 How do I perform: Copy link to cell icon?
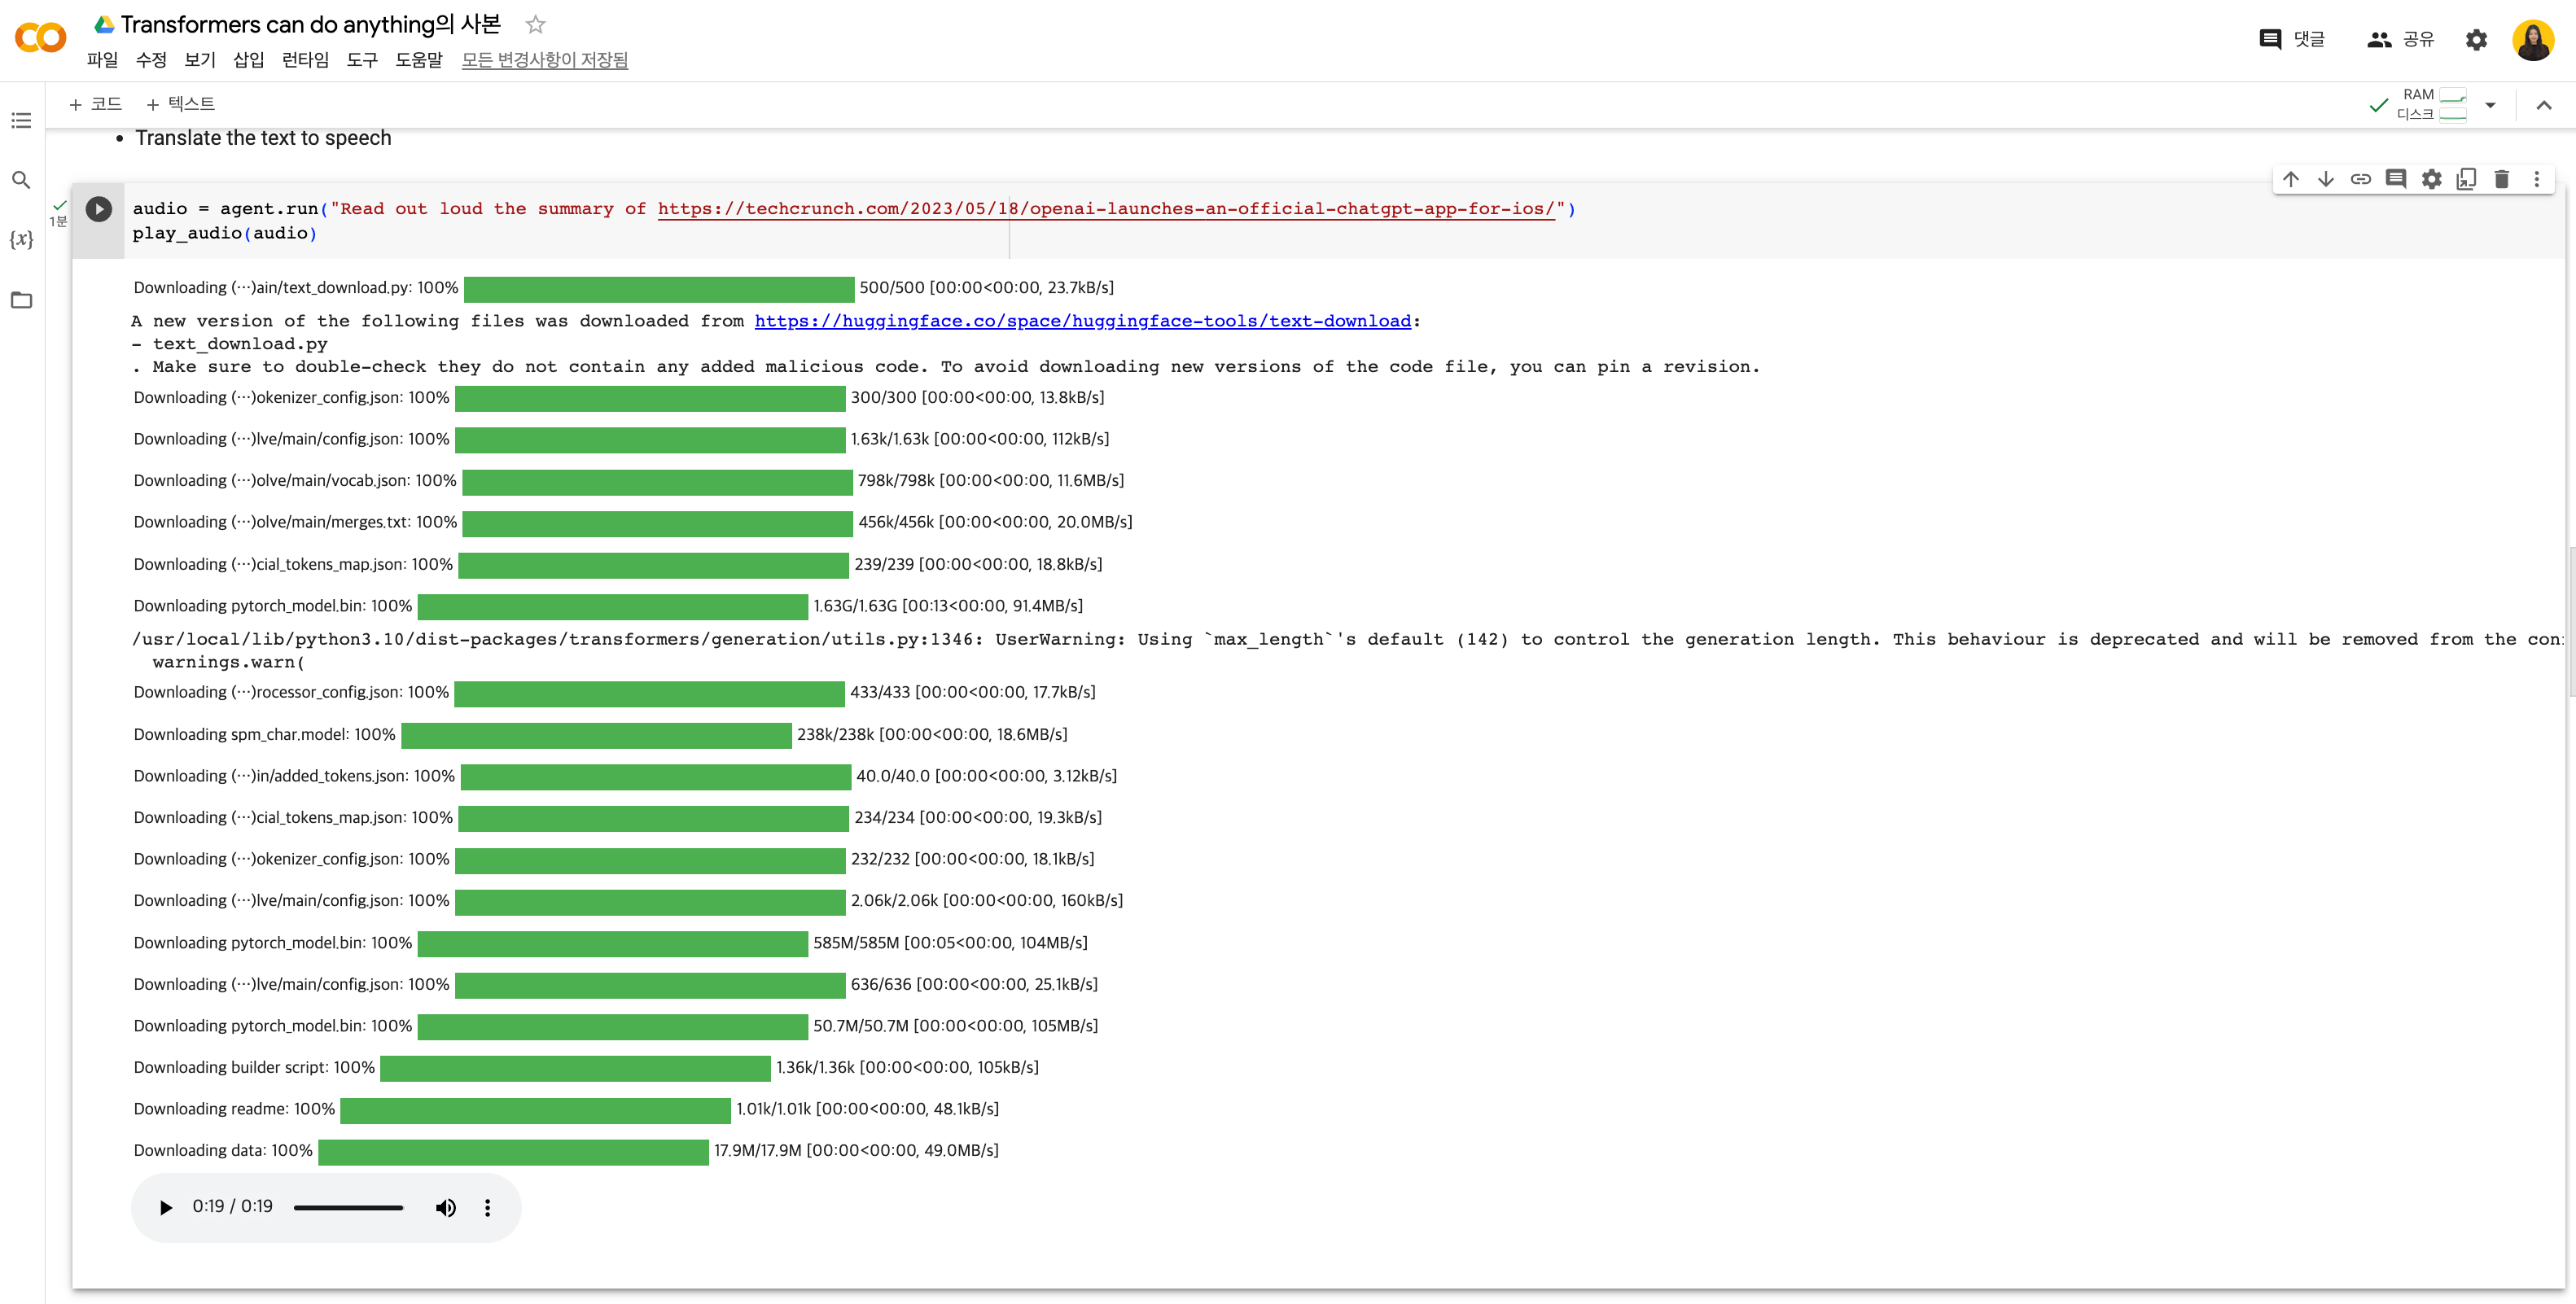(x=2360, y=179)
